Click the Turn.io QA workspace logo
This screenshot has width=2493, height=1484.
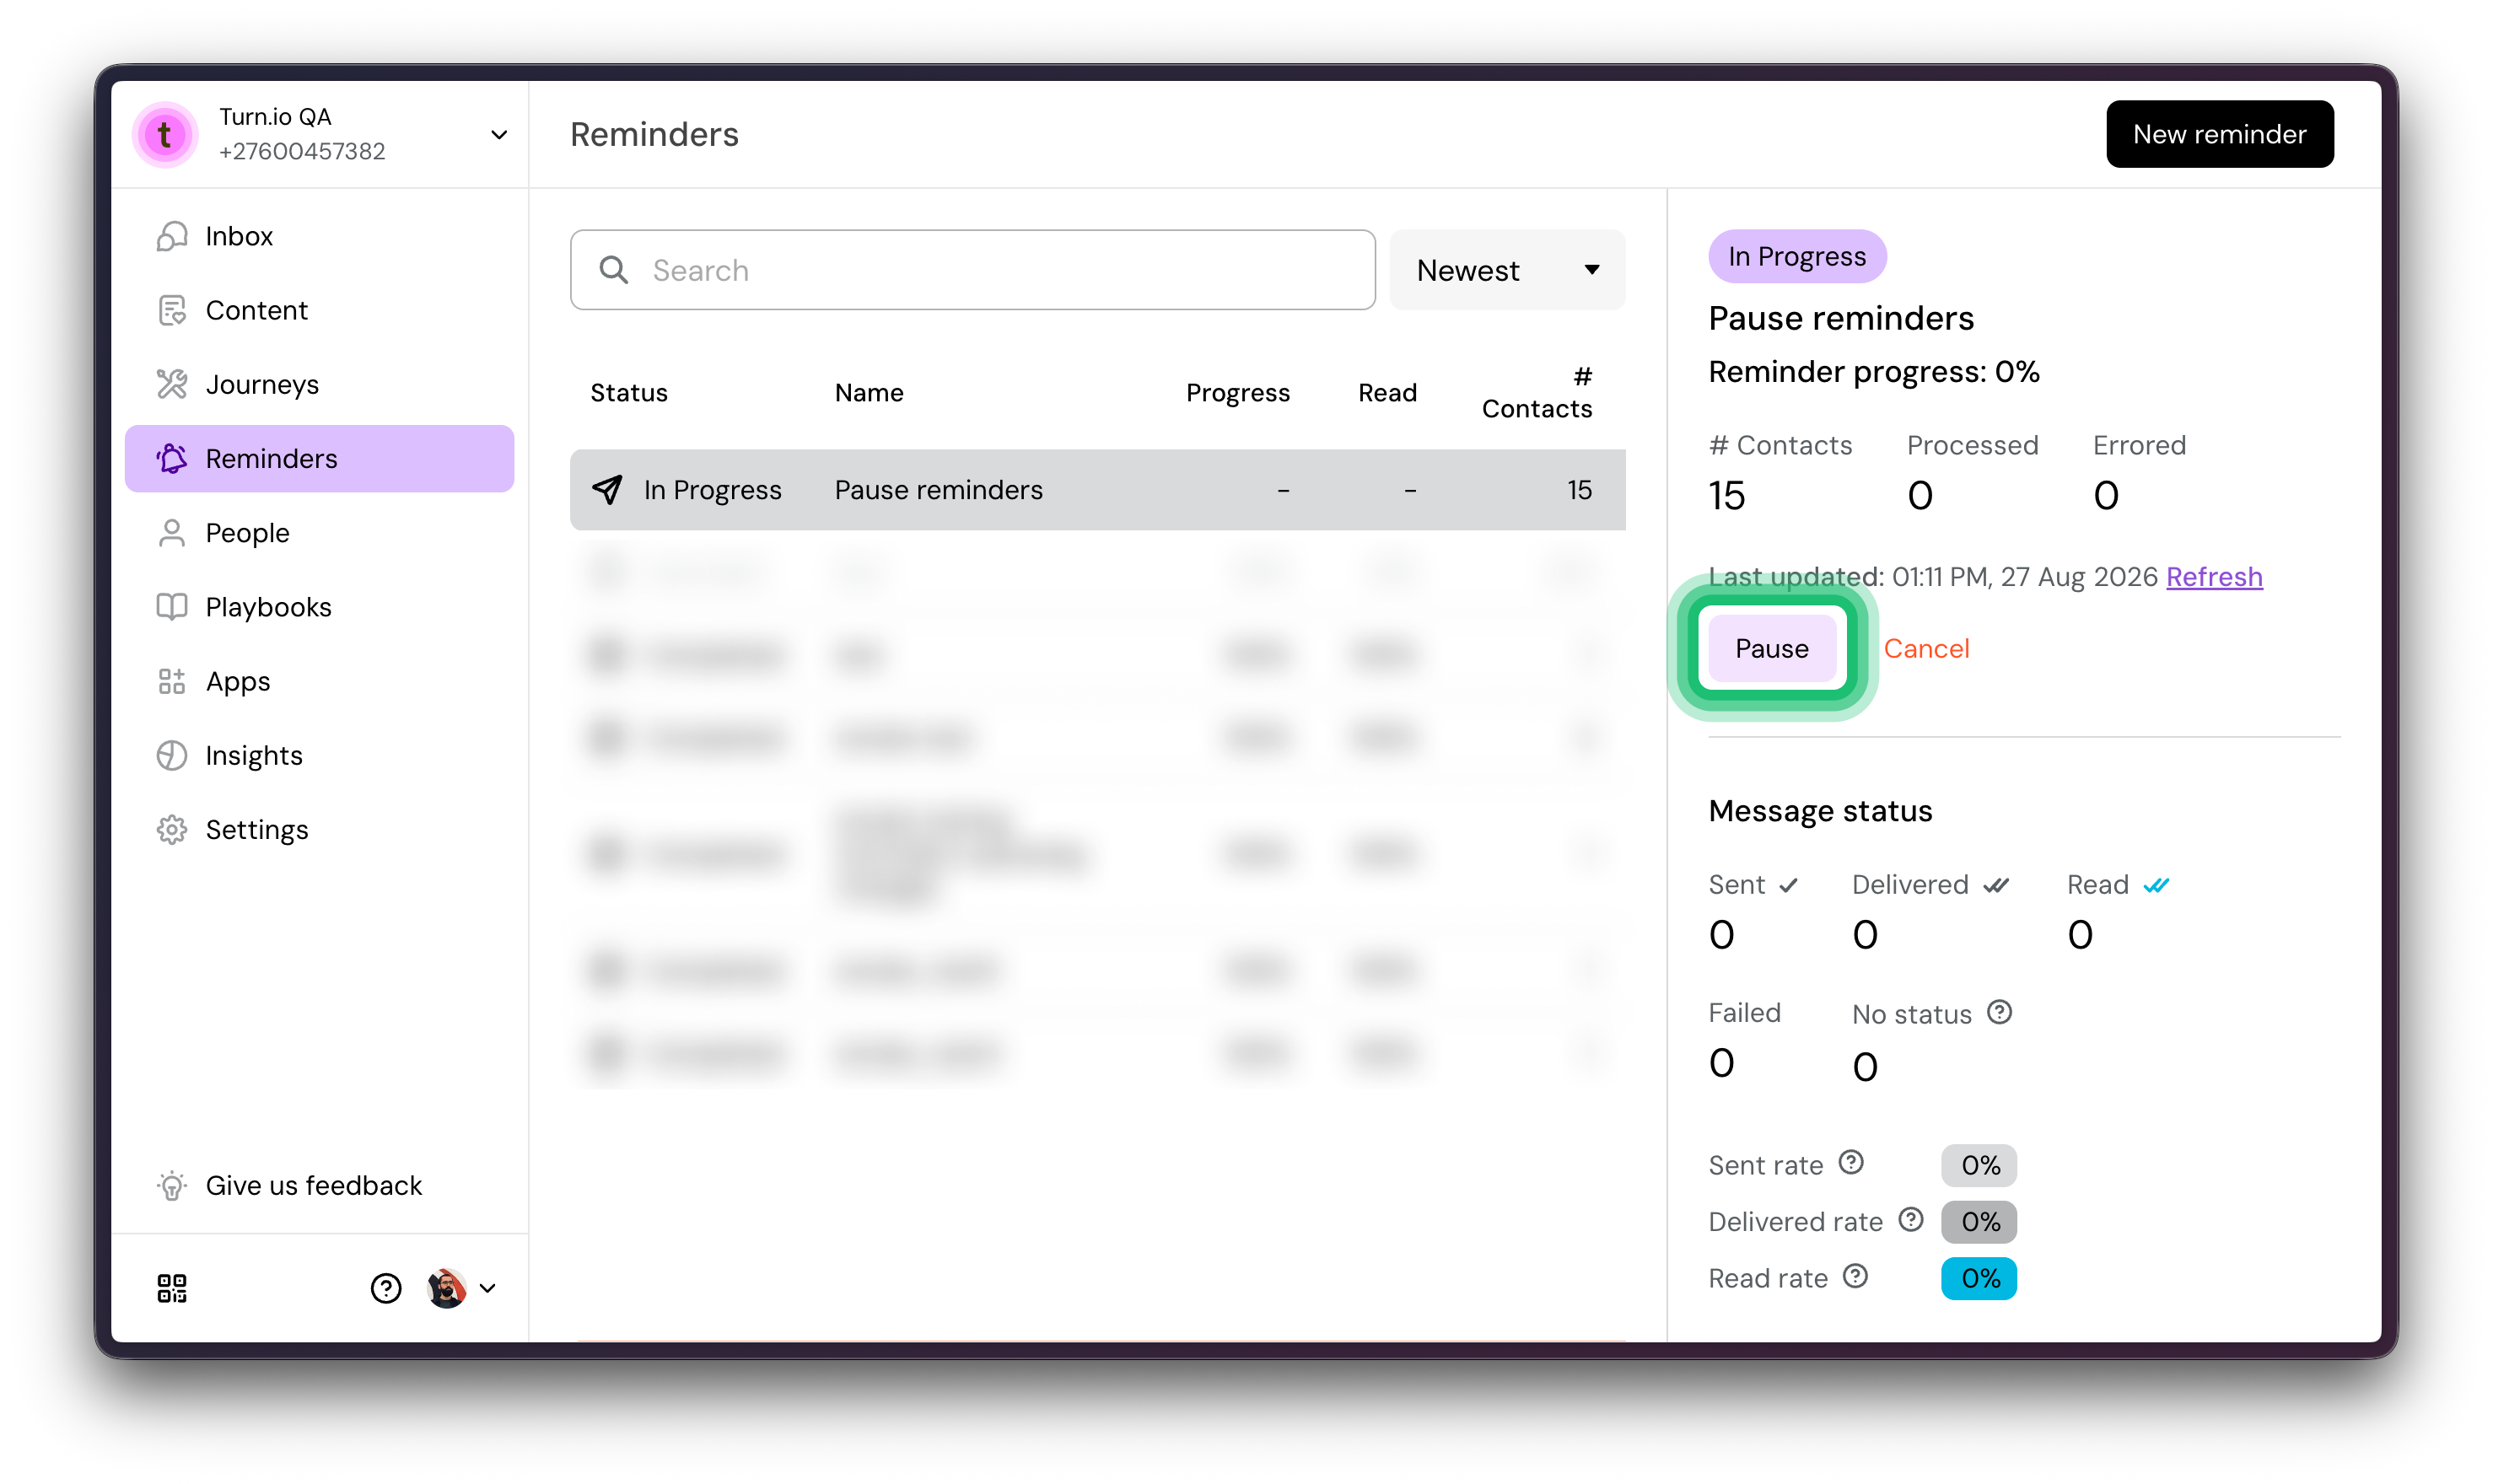(165, 134)
